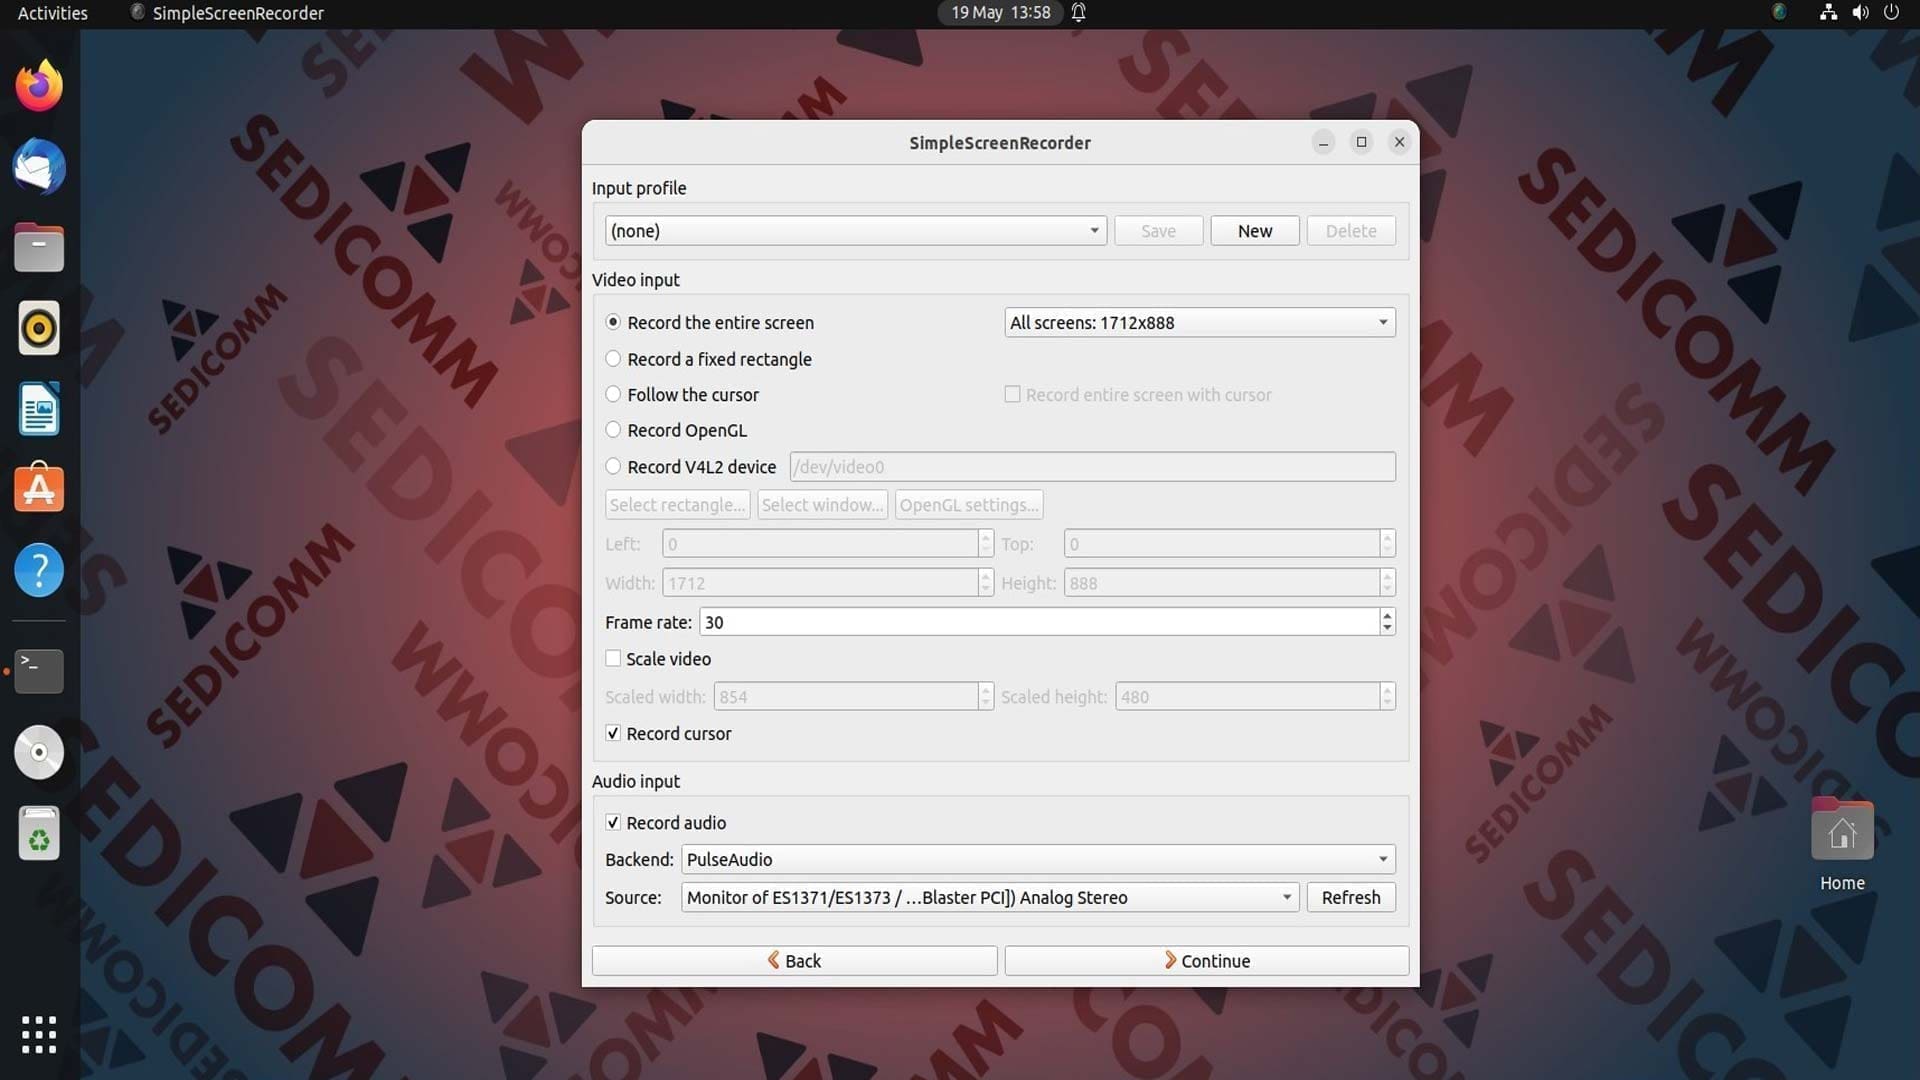Open Rhythmbox music player in the dock

click(x=39, y=328)
